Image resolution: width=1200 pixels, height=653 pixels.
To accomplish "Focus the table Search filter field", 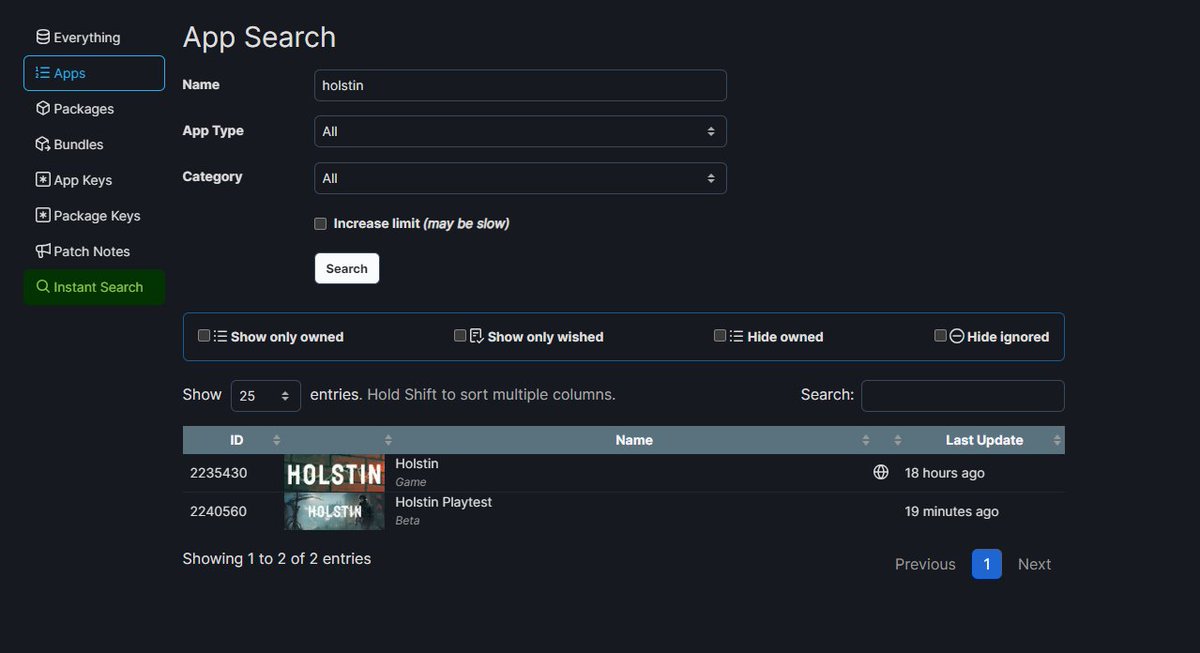I will tap(962, 395).
